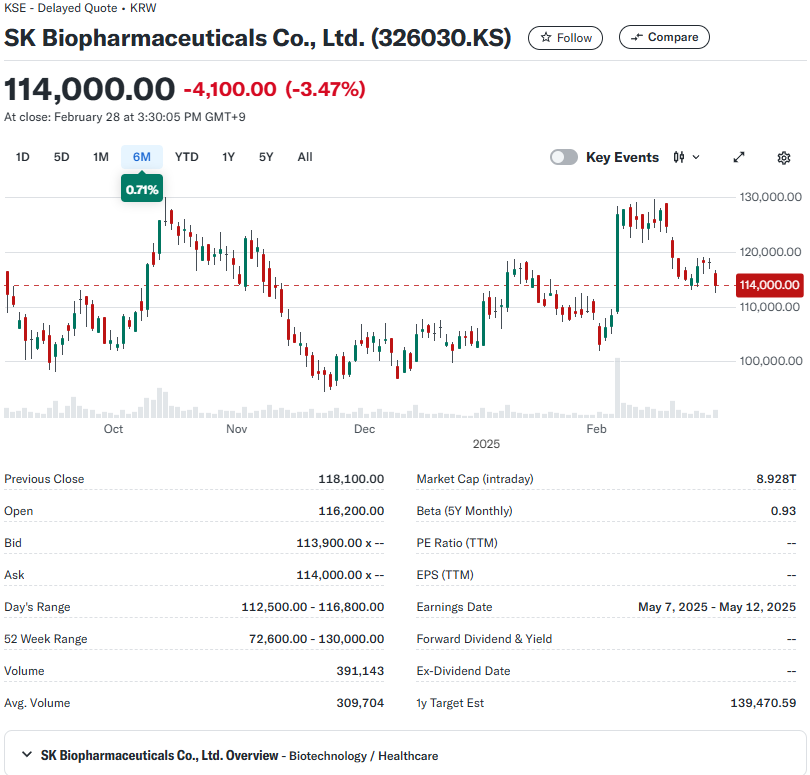Image resolution: width=810 pixels, height=775 pixels.
Task: Click the Open value 116,200.00
Action: [x=351, y=511]
